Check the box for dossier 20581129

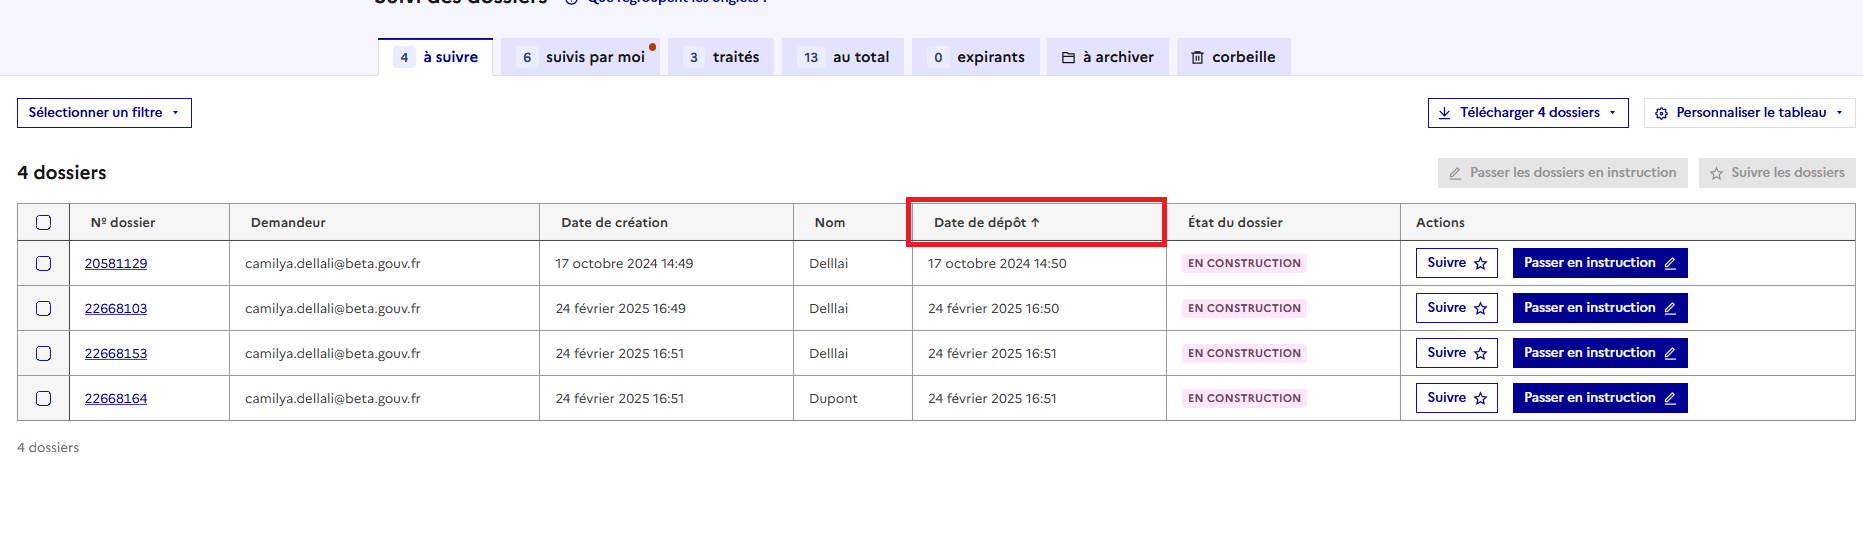pyautogui.click(x=44, y=264)
